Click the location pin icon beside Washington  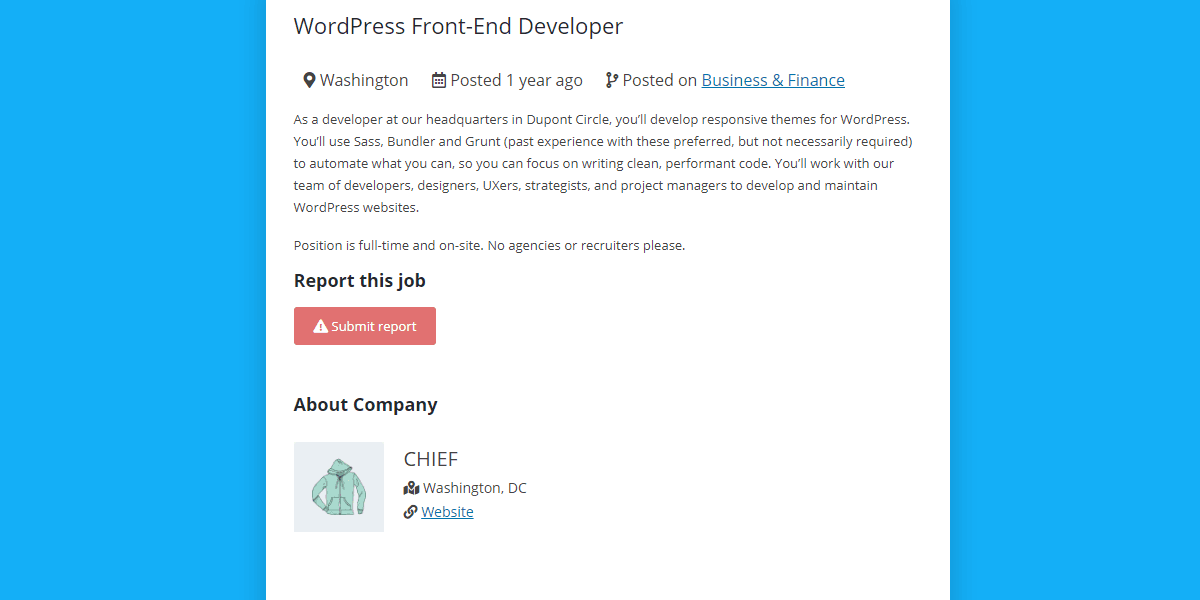(x=309, y=80)
